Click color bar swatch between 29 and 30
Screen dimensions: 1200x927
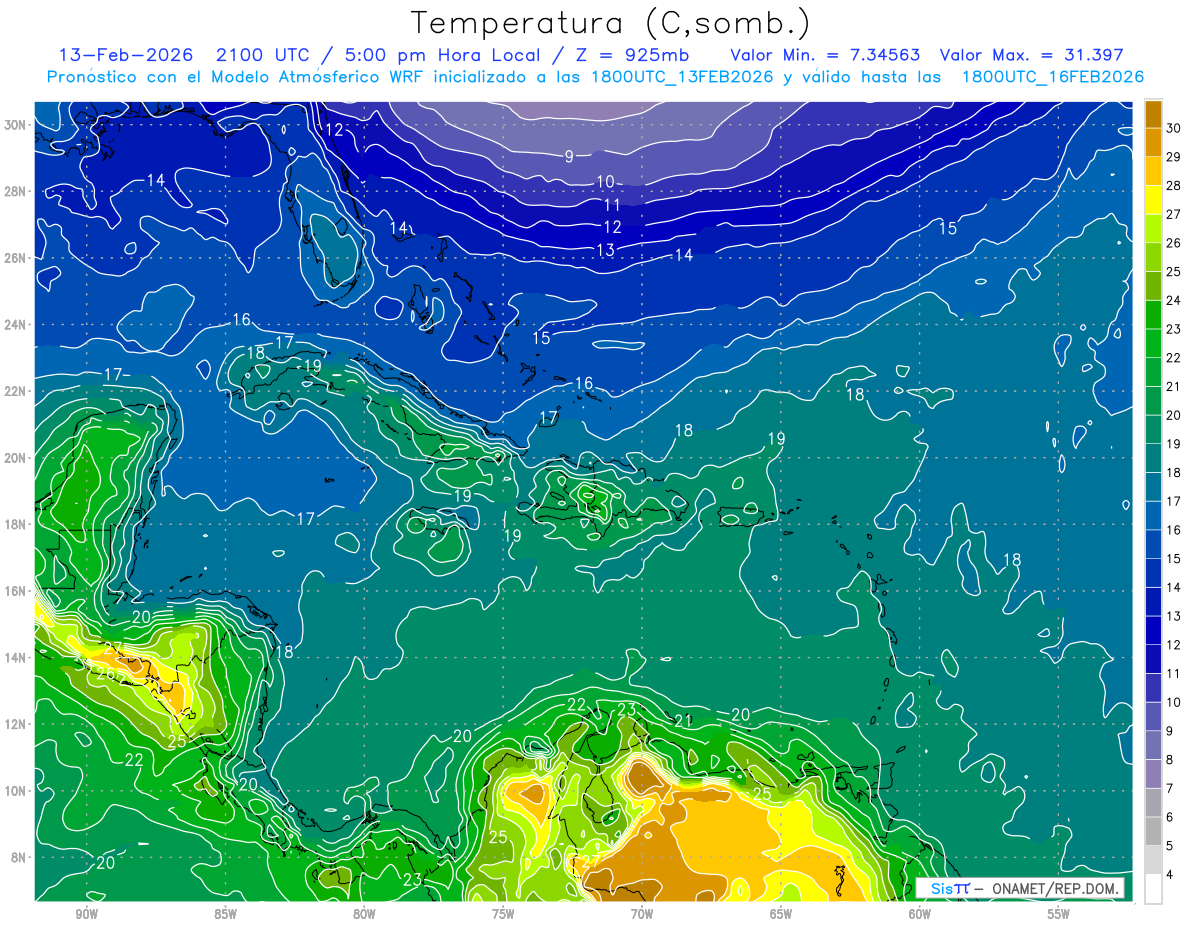coord(1153,142)
